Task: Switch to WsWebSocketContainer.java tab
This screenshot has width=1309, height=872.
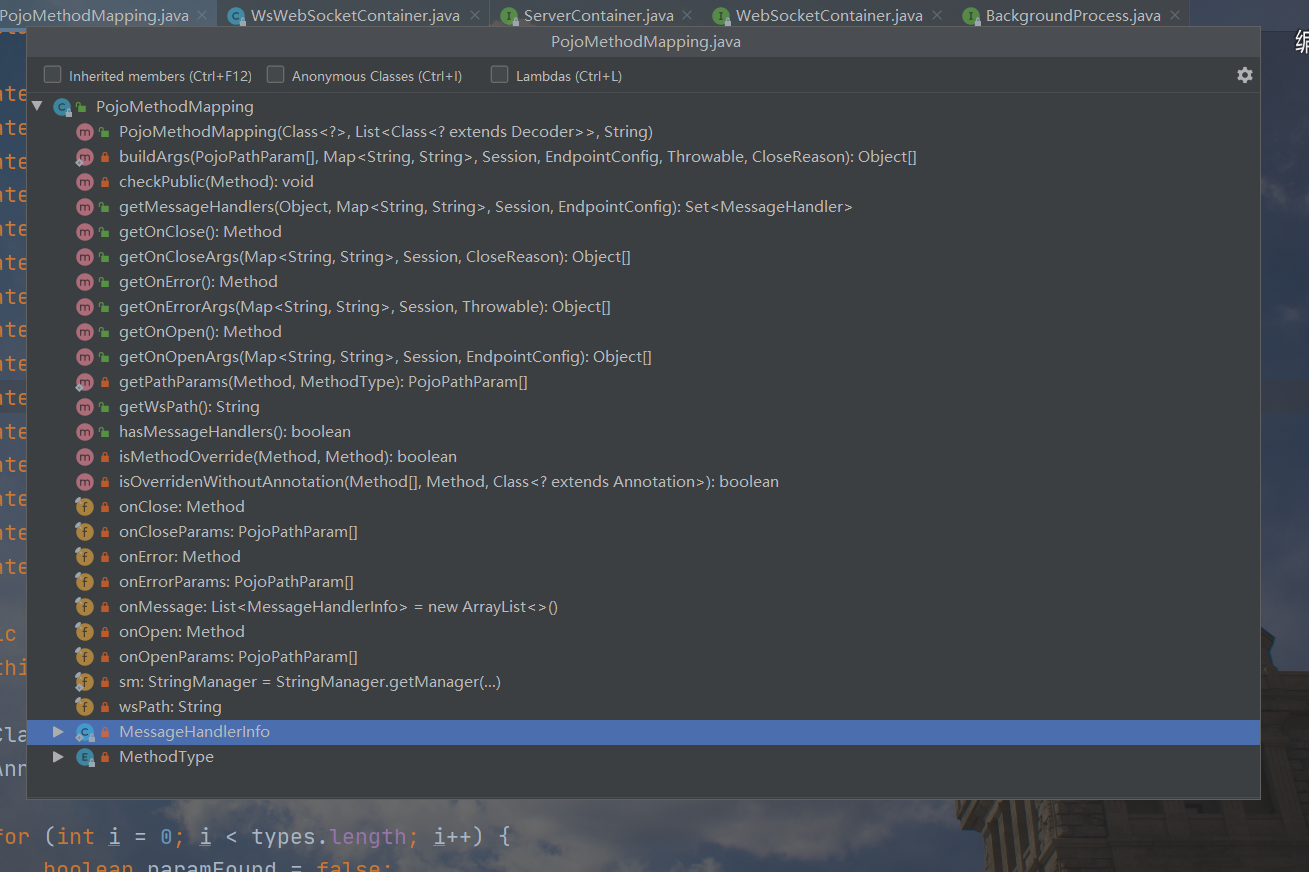Action: (354, 16)
